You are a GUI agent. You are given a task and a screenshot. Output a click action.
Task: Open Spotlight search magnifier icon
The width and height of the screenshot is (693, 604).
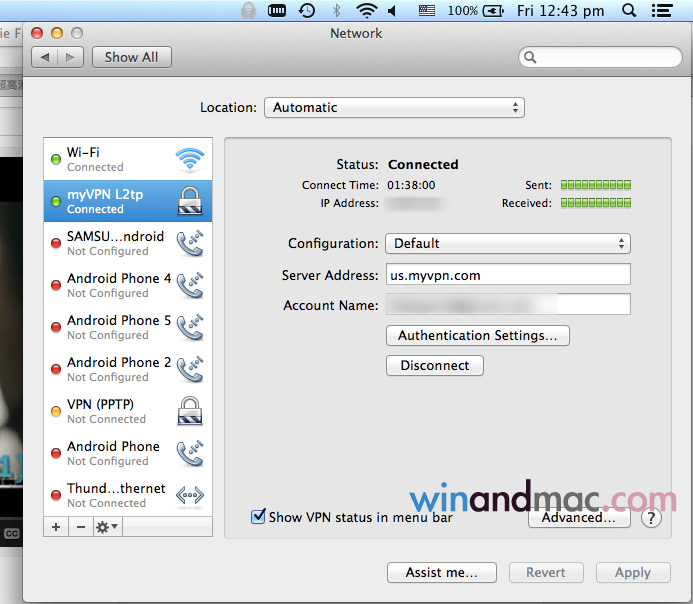pos(628,10)
